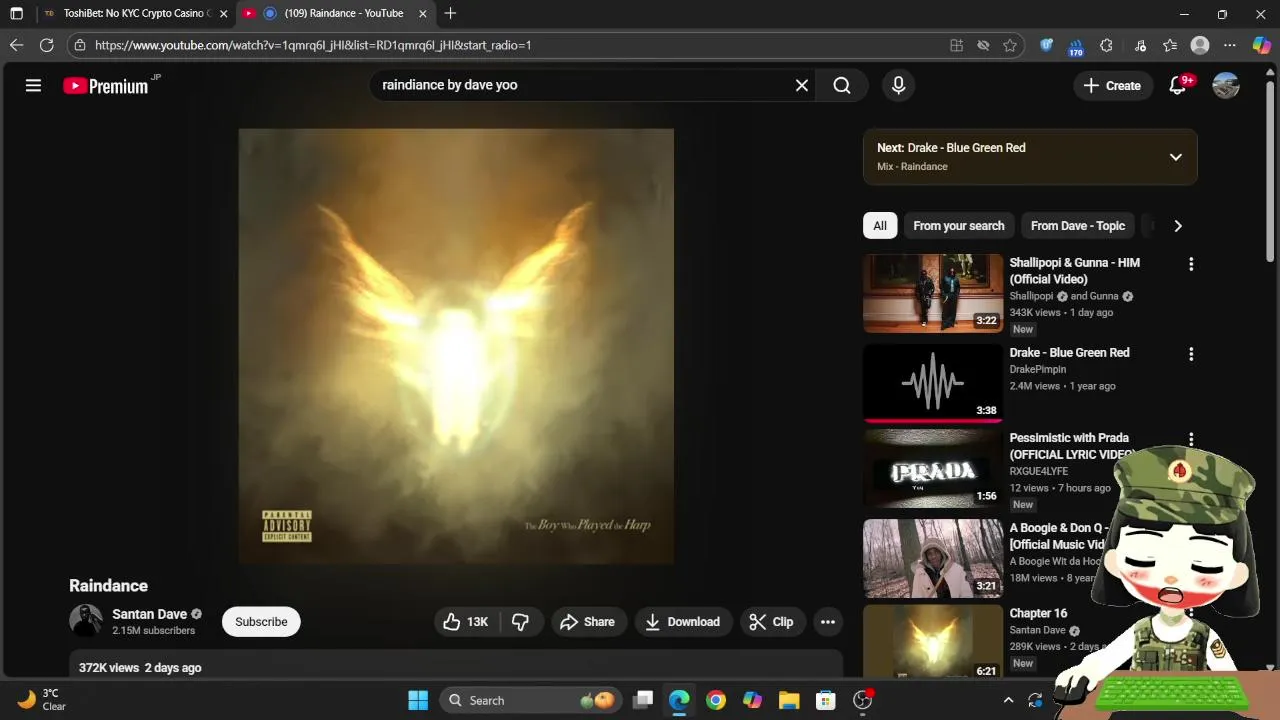Open a new browser tab
The width and height of the screenshot is (1280, 720).
pos(450,14)
